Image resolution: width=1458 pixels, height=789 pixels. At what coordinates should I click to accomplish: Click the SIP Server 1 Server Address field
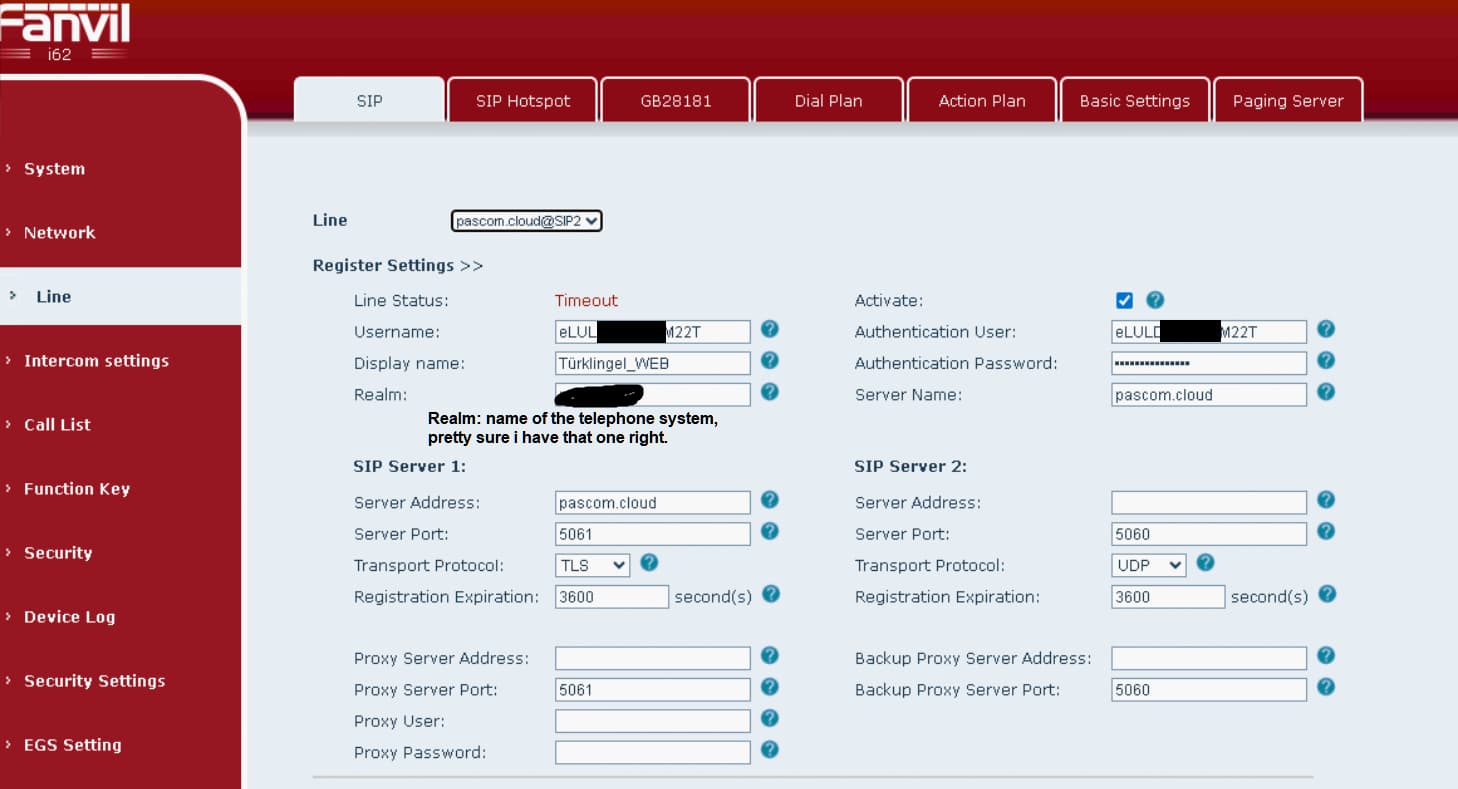coord(652,503)
